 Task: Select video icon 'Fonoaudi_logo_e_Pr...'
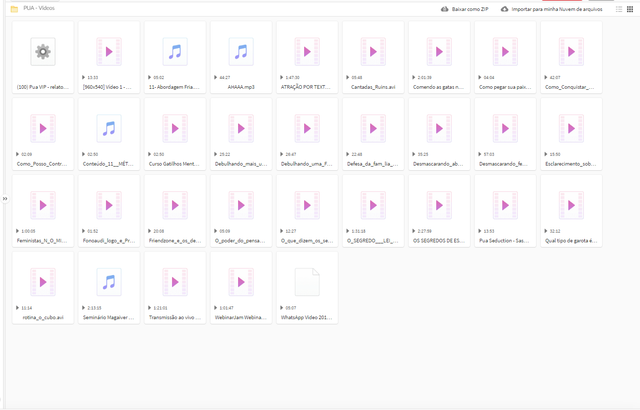109,205
